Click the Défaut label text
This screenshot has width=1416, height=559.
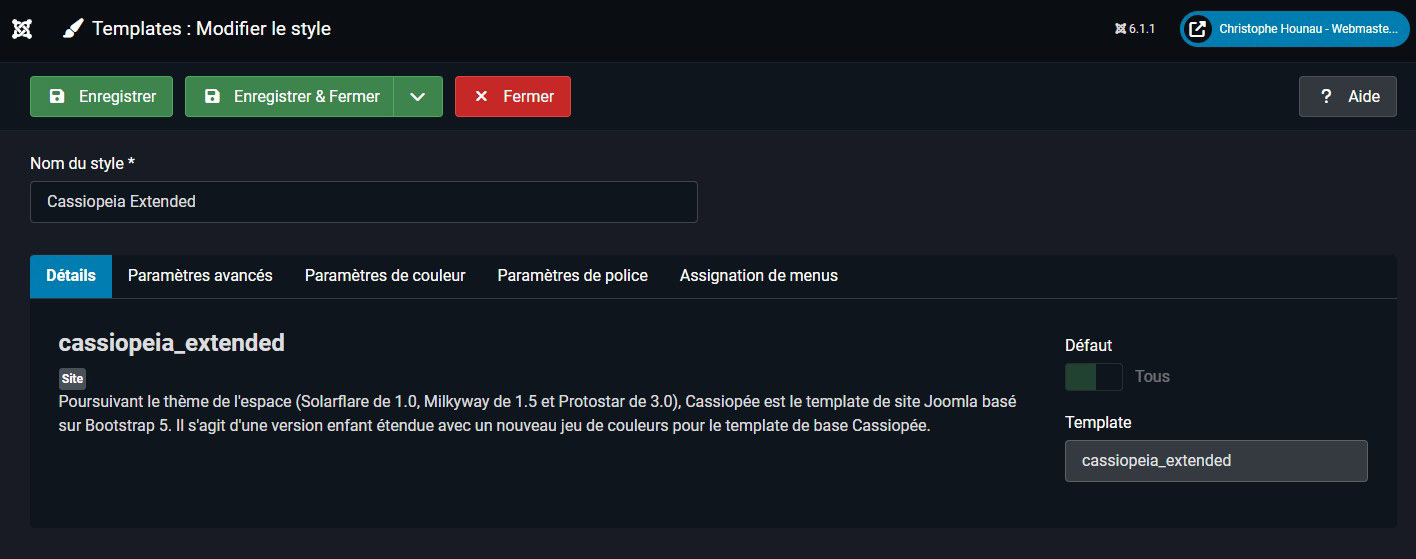[1088, 345]
